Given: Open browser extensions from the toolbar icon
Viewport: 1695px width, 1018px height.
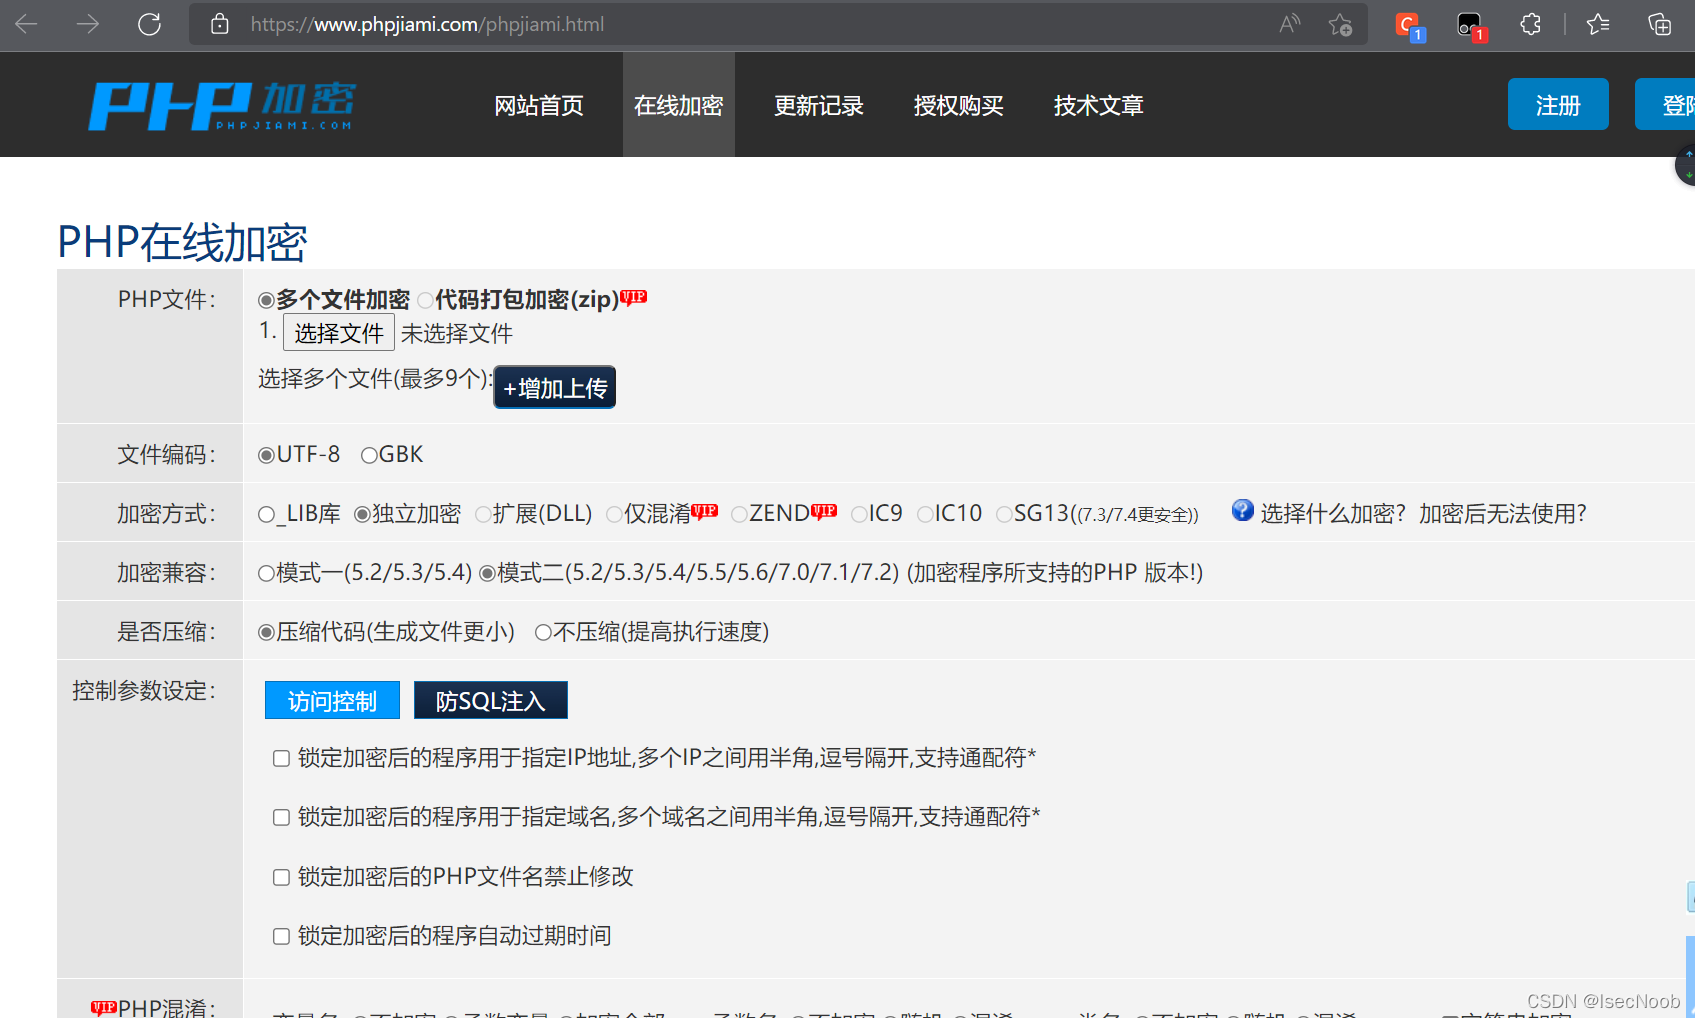Looking at the screenshot, I should 1530,24.
